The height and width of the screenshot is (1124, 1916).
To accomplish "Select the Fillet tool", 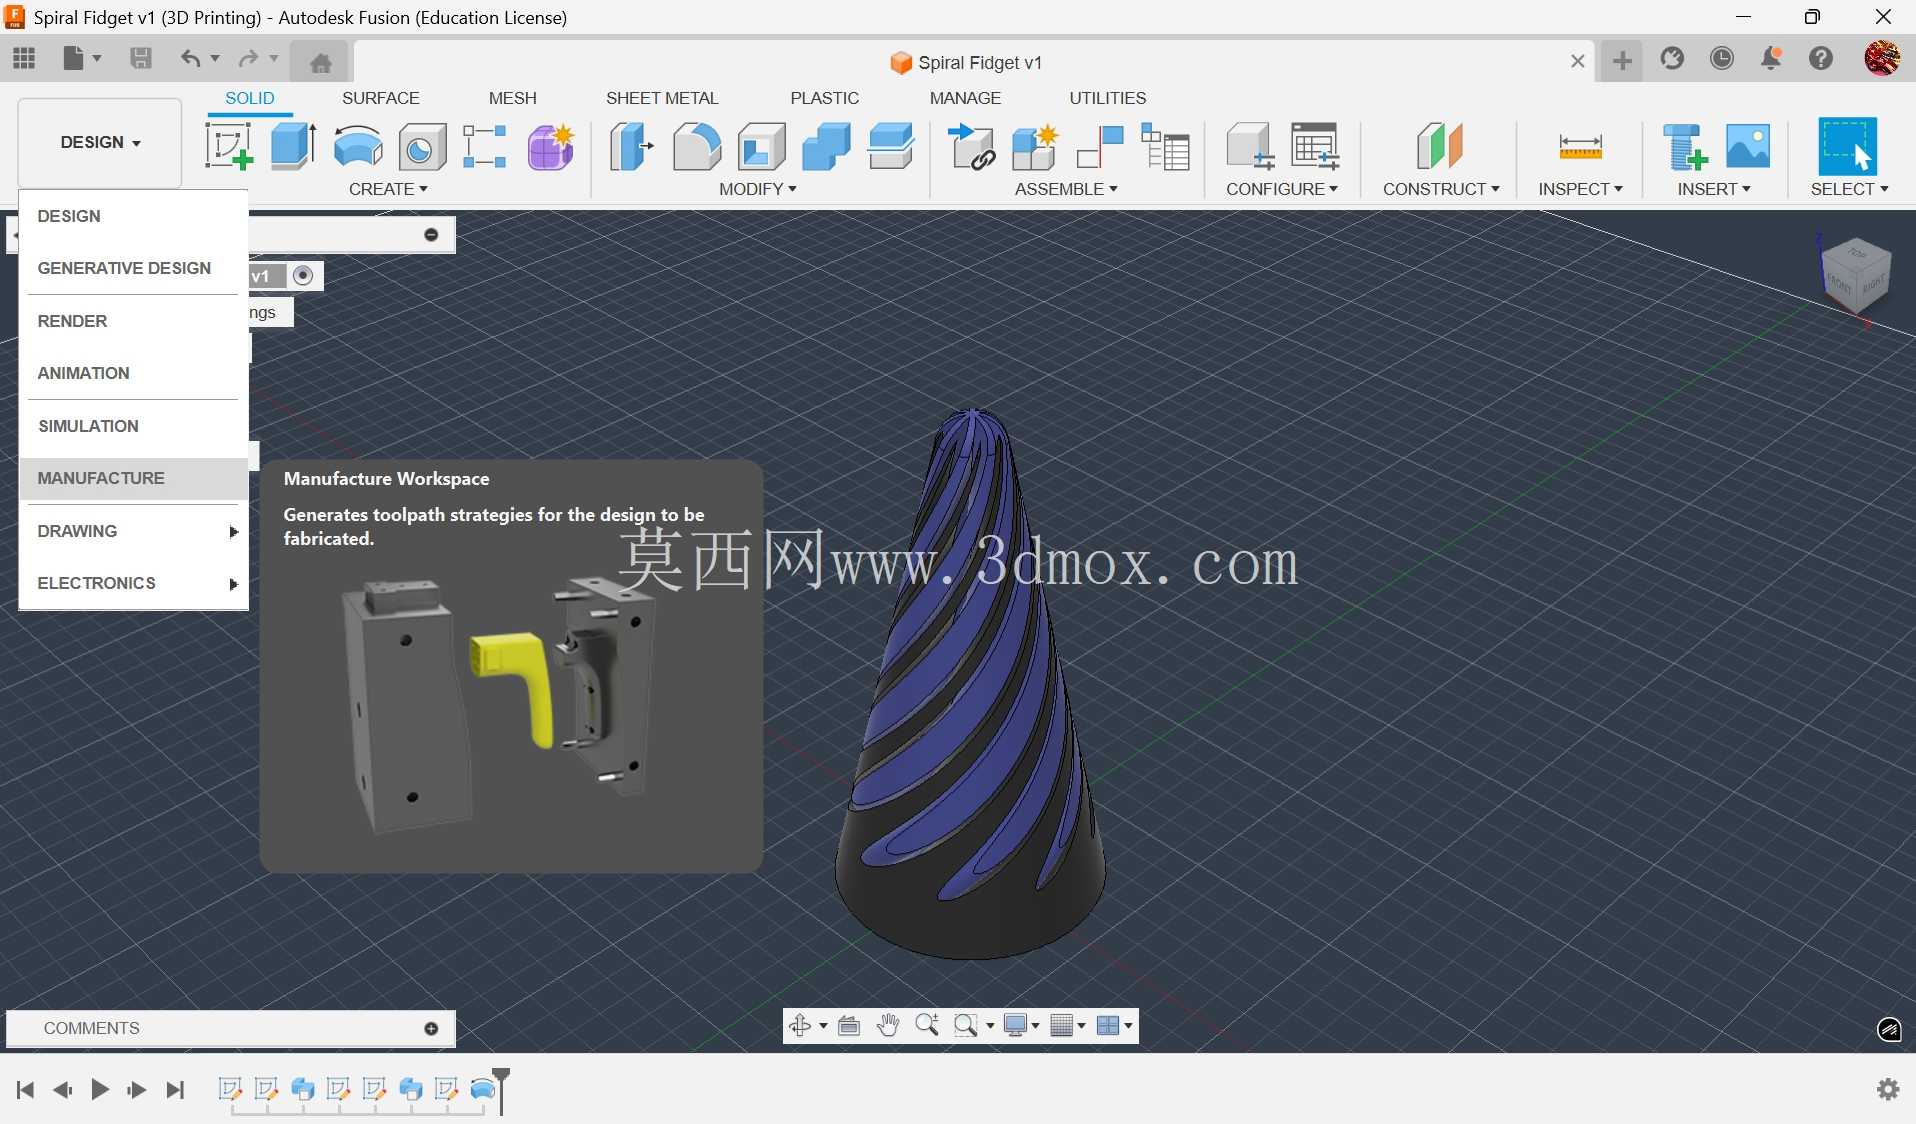I will pos(697,146).
